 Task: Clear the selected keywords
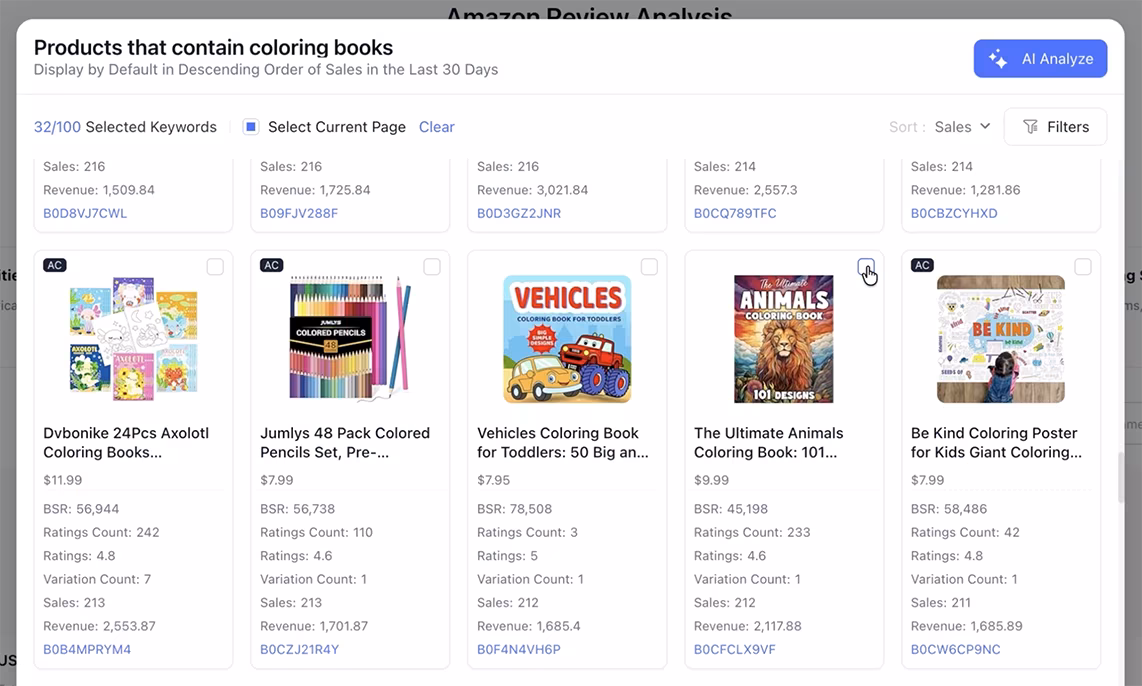436,127
